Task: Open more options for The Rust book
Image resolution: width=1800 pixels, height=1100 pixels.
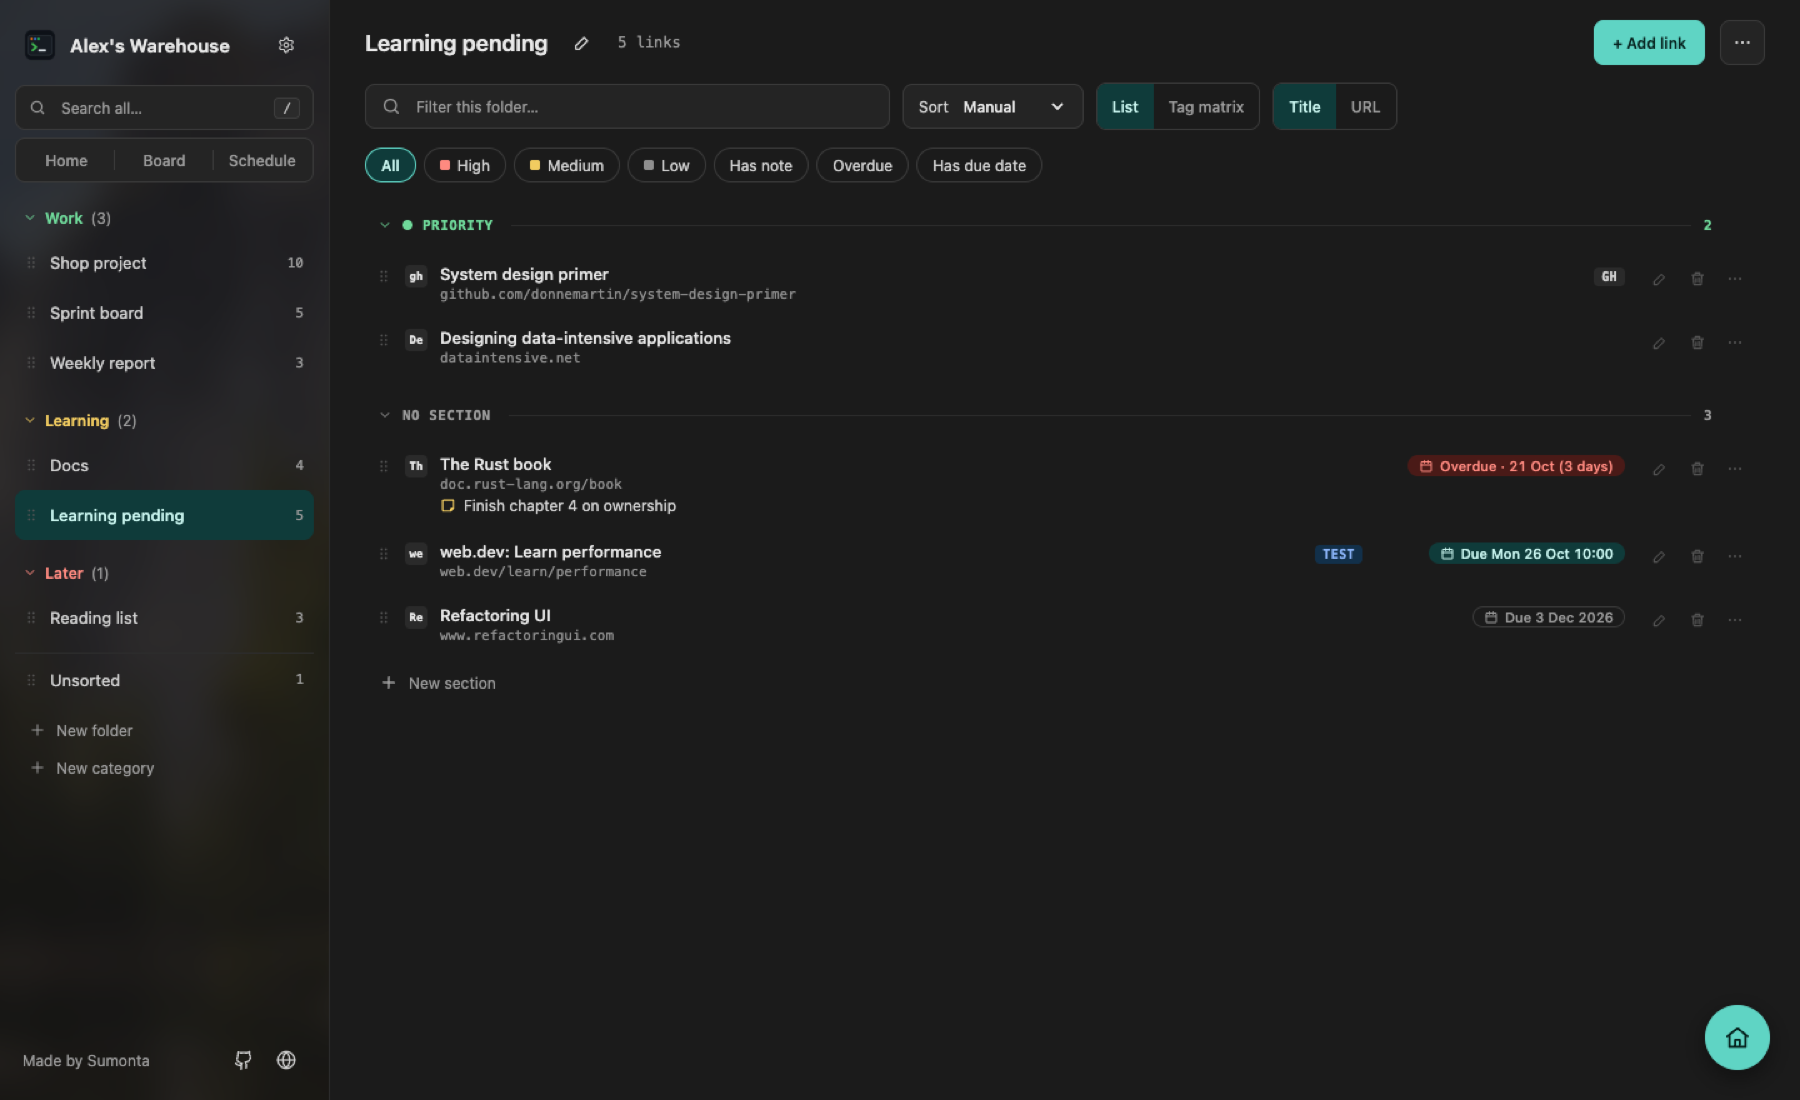Action: (x=1735, y=469)
